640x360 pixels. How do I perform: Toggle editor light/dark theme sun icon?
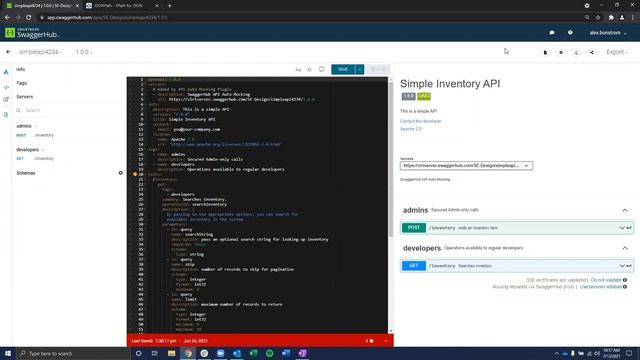coord(309,69)
